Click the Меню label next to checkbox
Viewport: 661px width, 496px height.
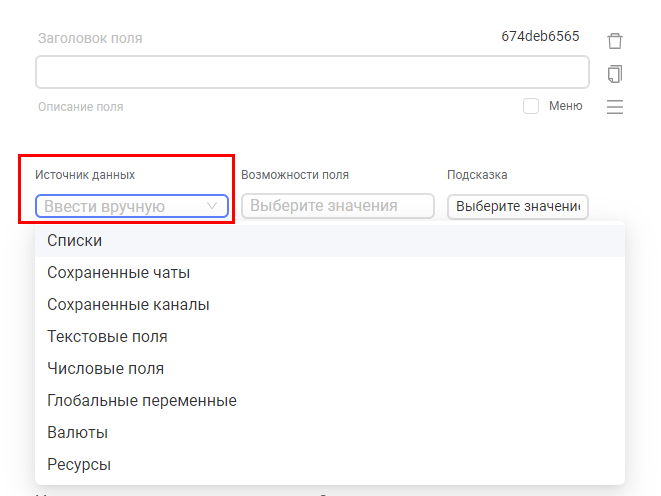[565, 106]
